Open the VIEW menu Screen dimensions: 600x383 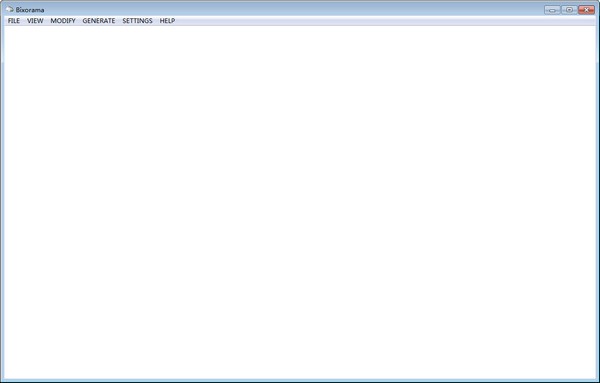tap(35, 21)
